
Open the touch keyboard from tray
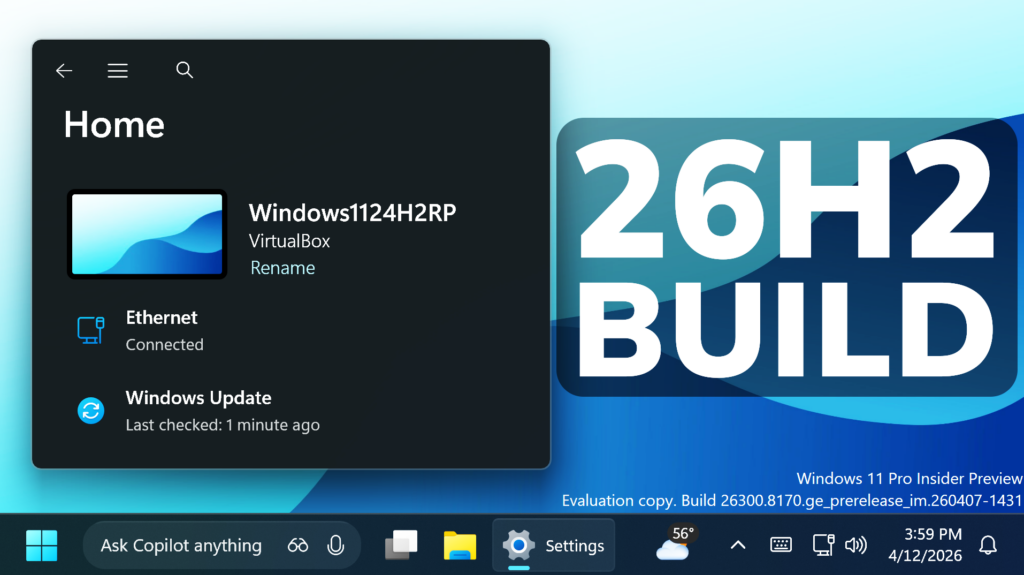tap(781, 545)
